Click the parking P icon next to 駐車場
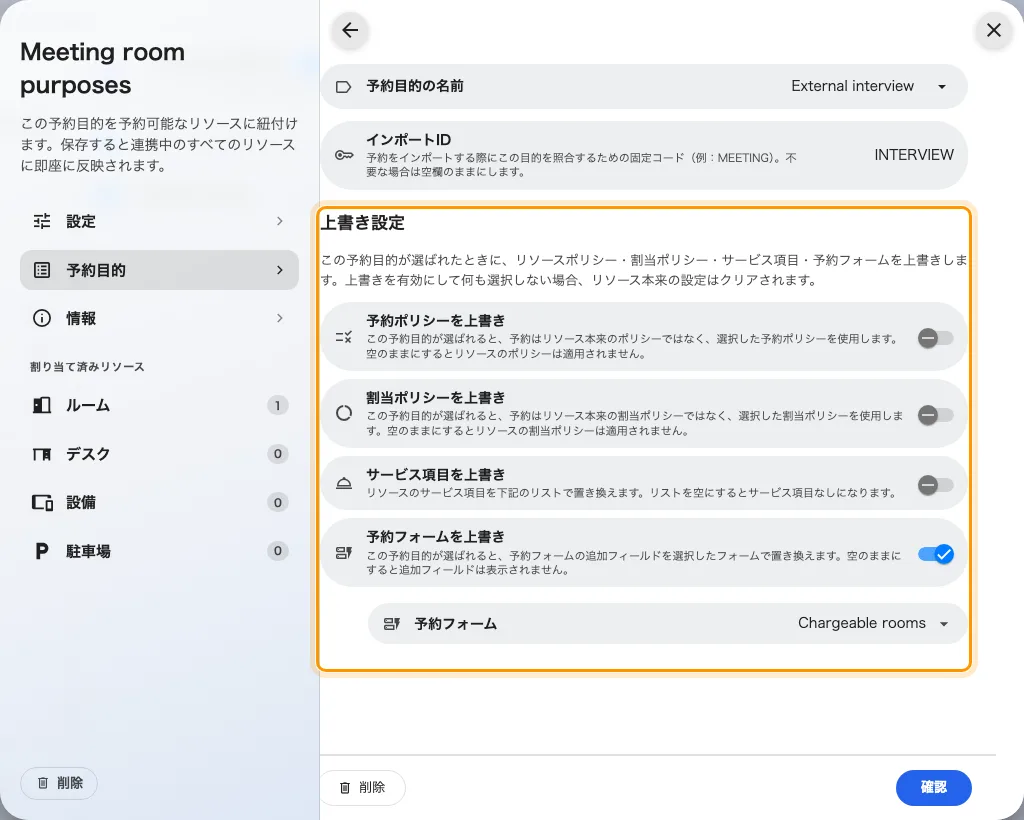This screenshot has height=820, width=1024. (x=42, y=551)
